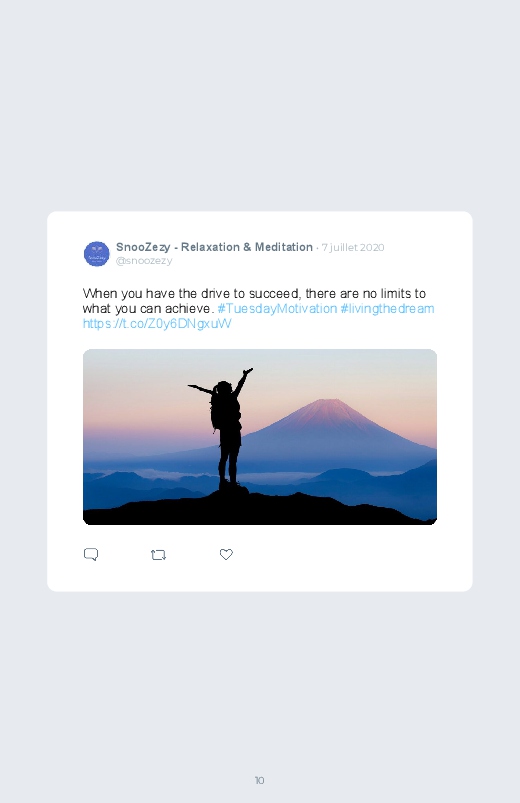Open the SnooZezy profile avatar
The height and width of the screenshot is (803, 520).
click(x=97, y=253)
